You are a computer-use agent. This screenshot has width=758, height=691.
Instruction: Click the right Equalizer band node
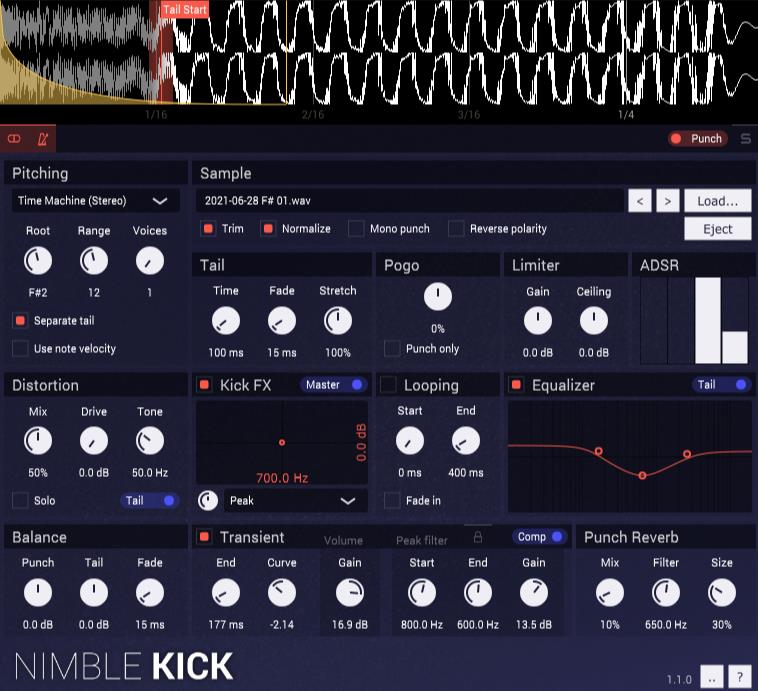(x=687, y=454)
